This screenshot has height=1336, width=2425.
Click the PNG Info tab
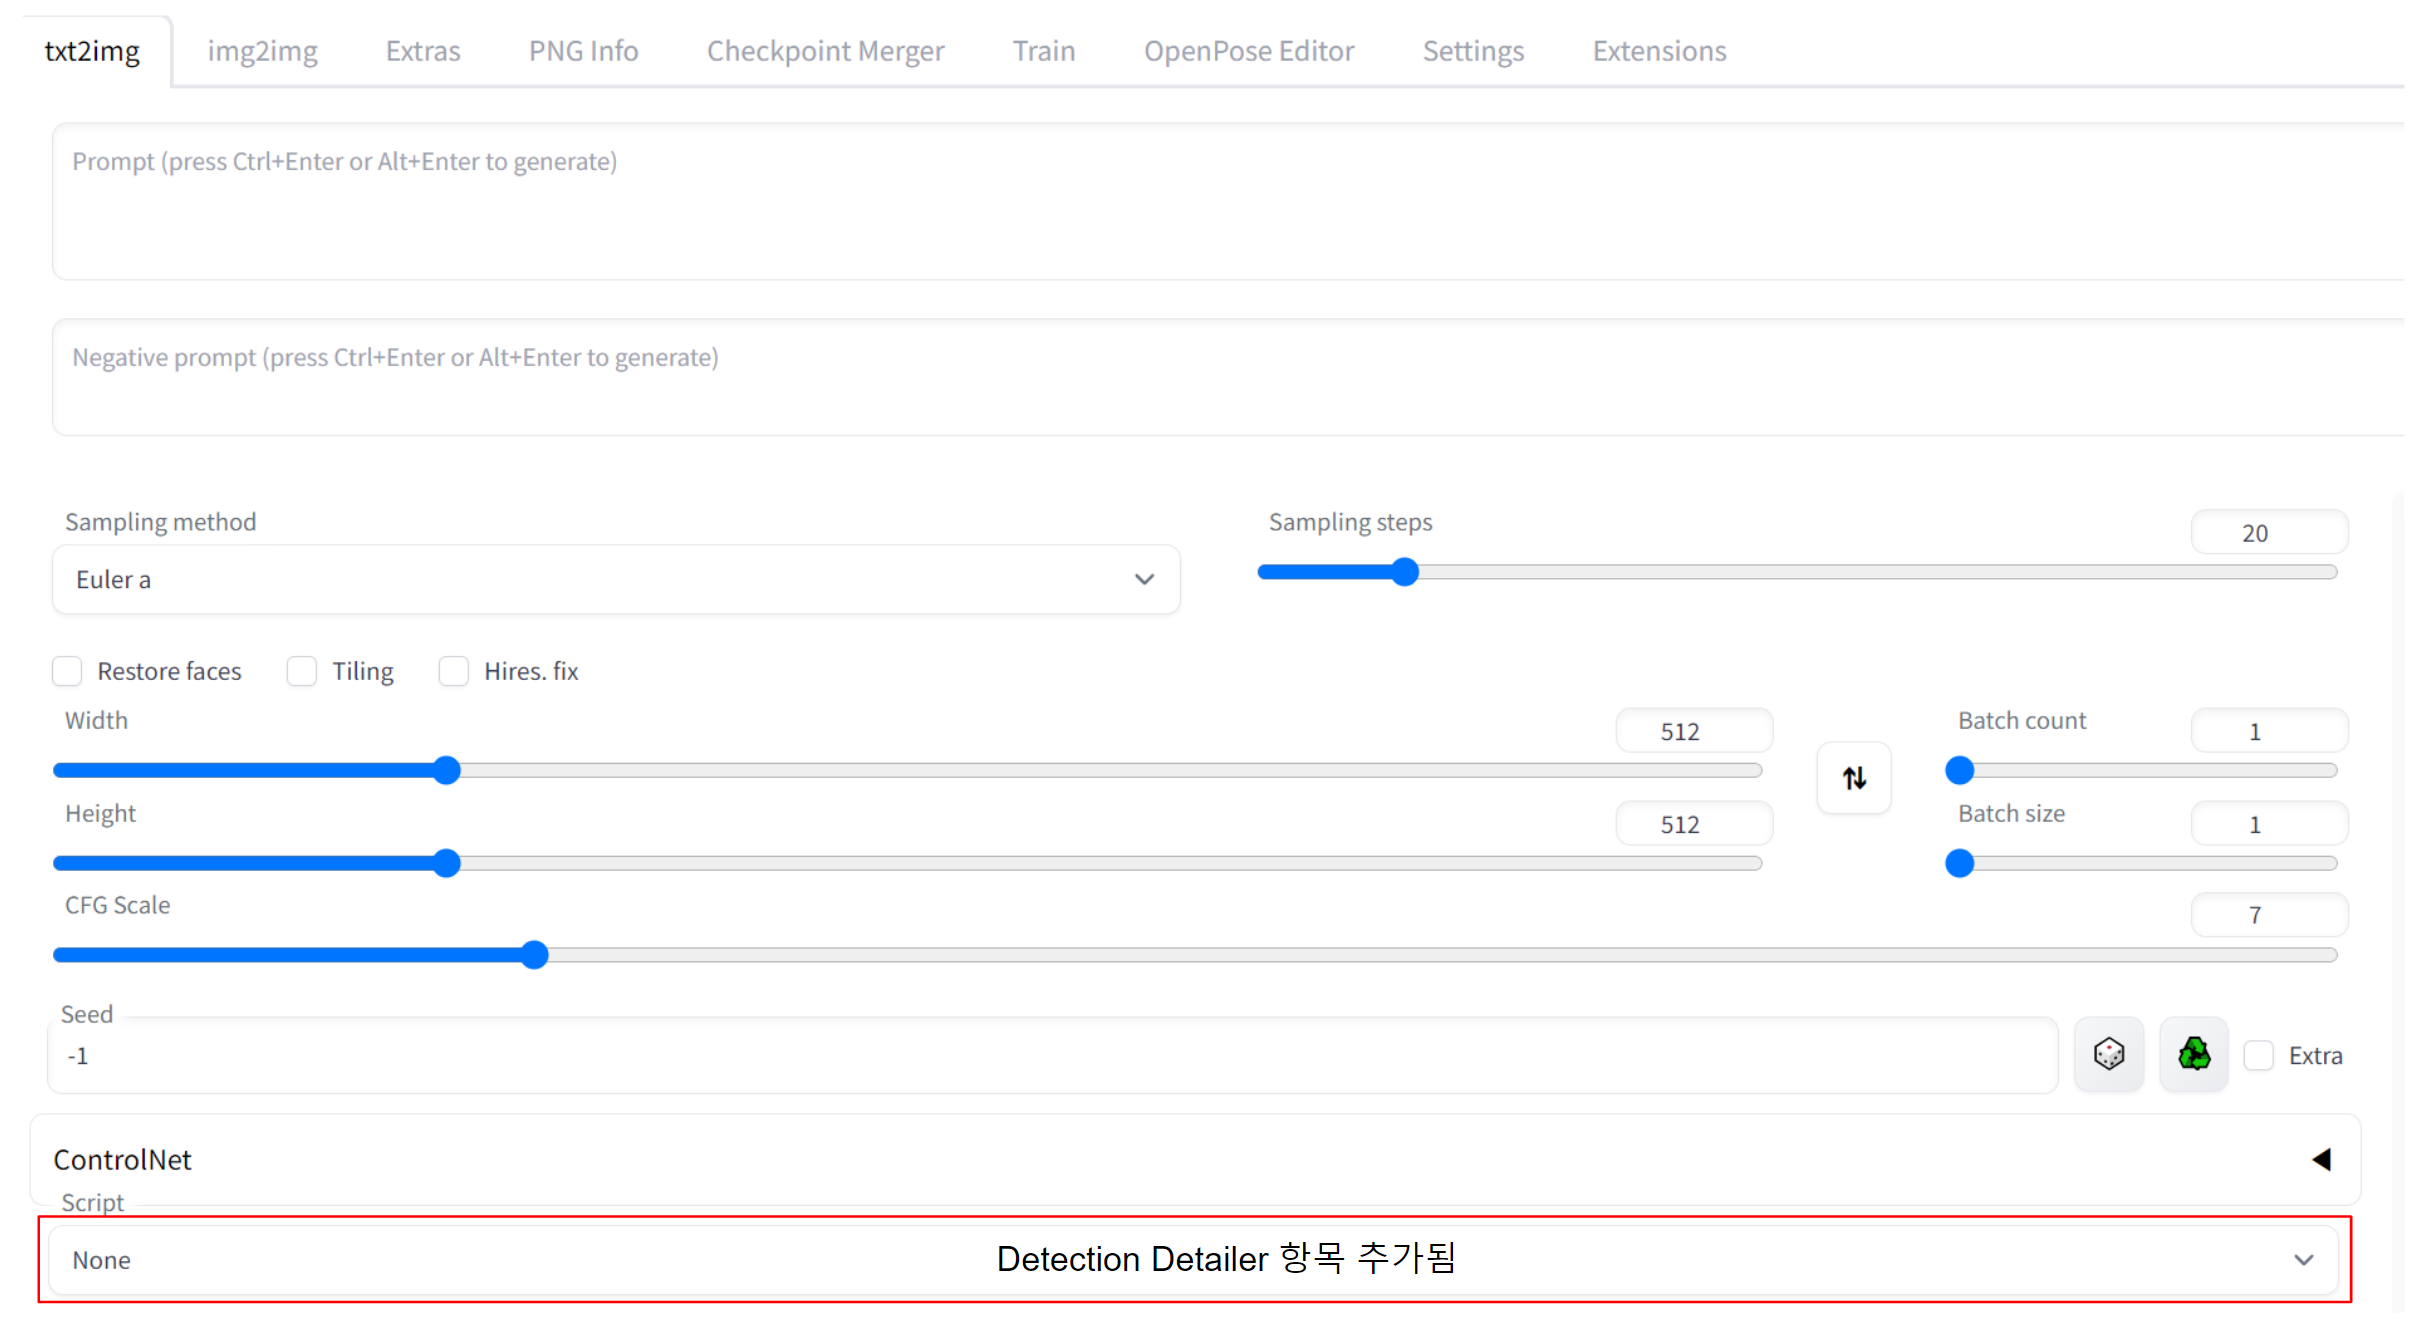point(583,51)
